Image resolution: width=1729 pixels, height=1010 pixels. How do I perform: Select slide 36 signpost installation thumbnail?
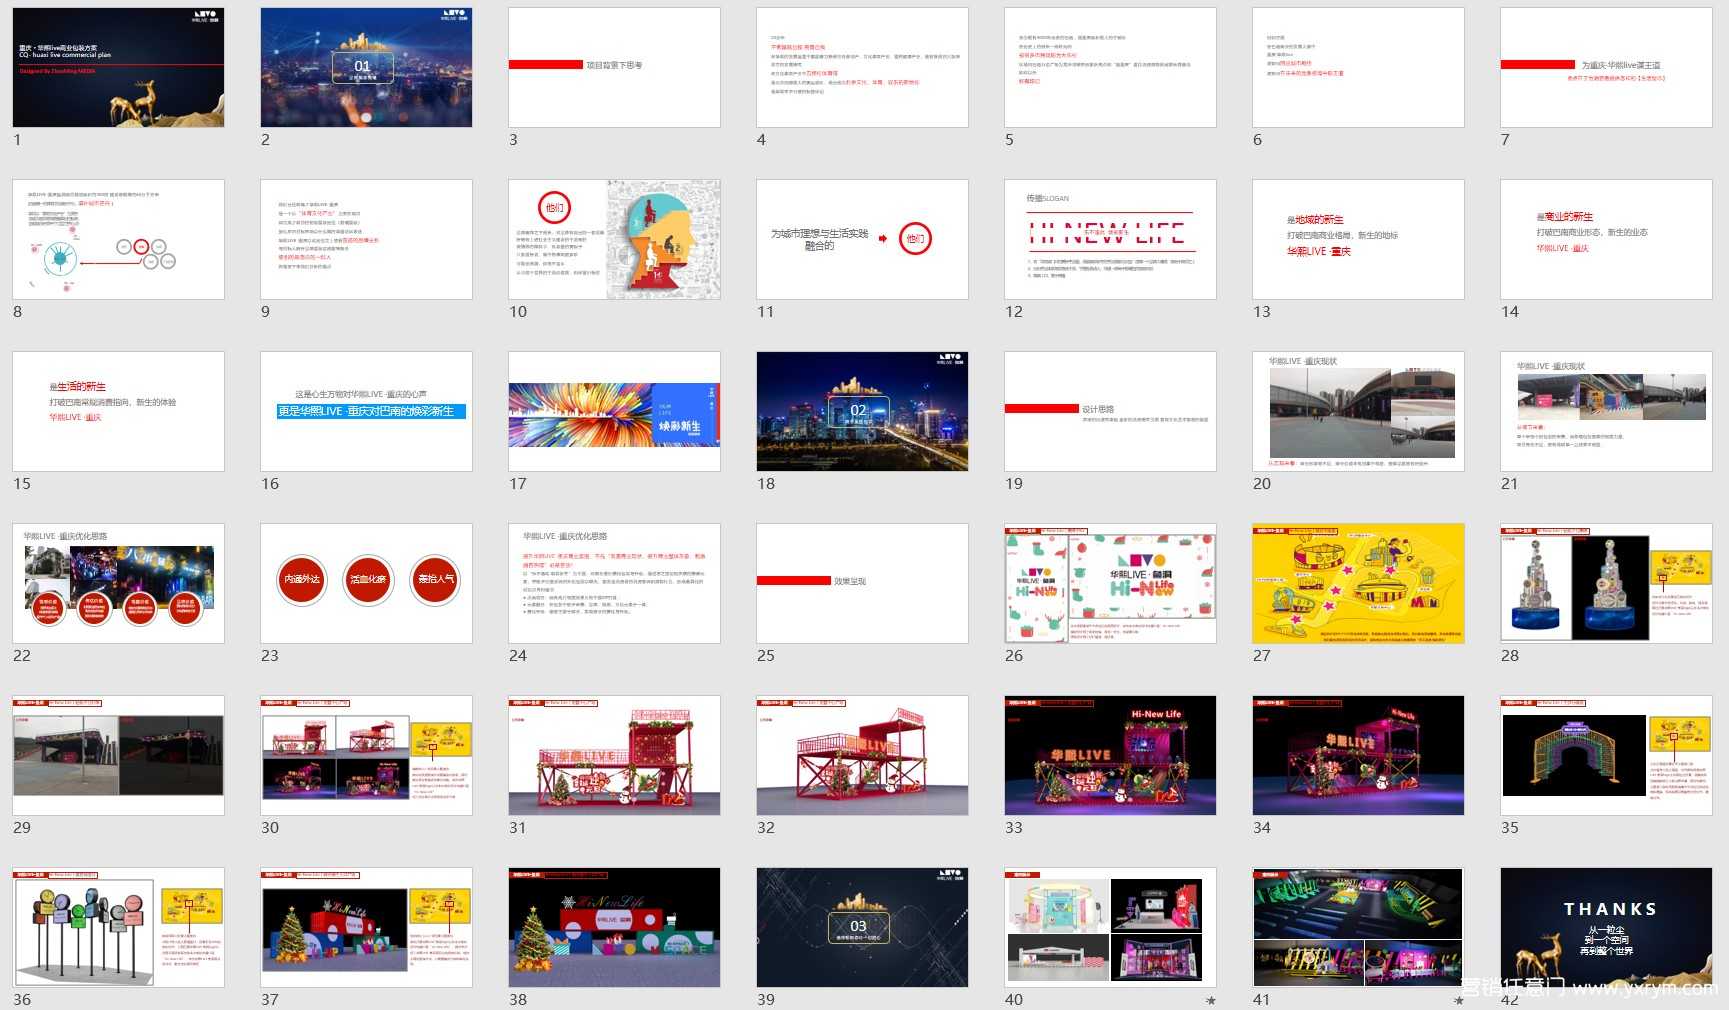118,927
